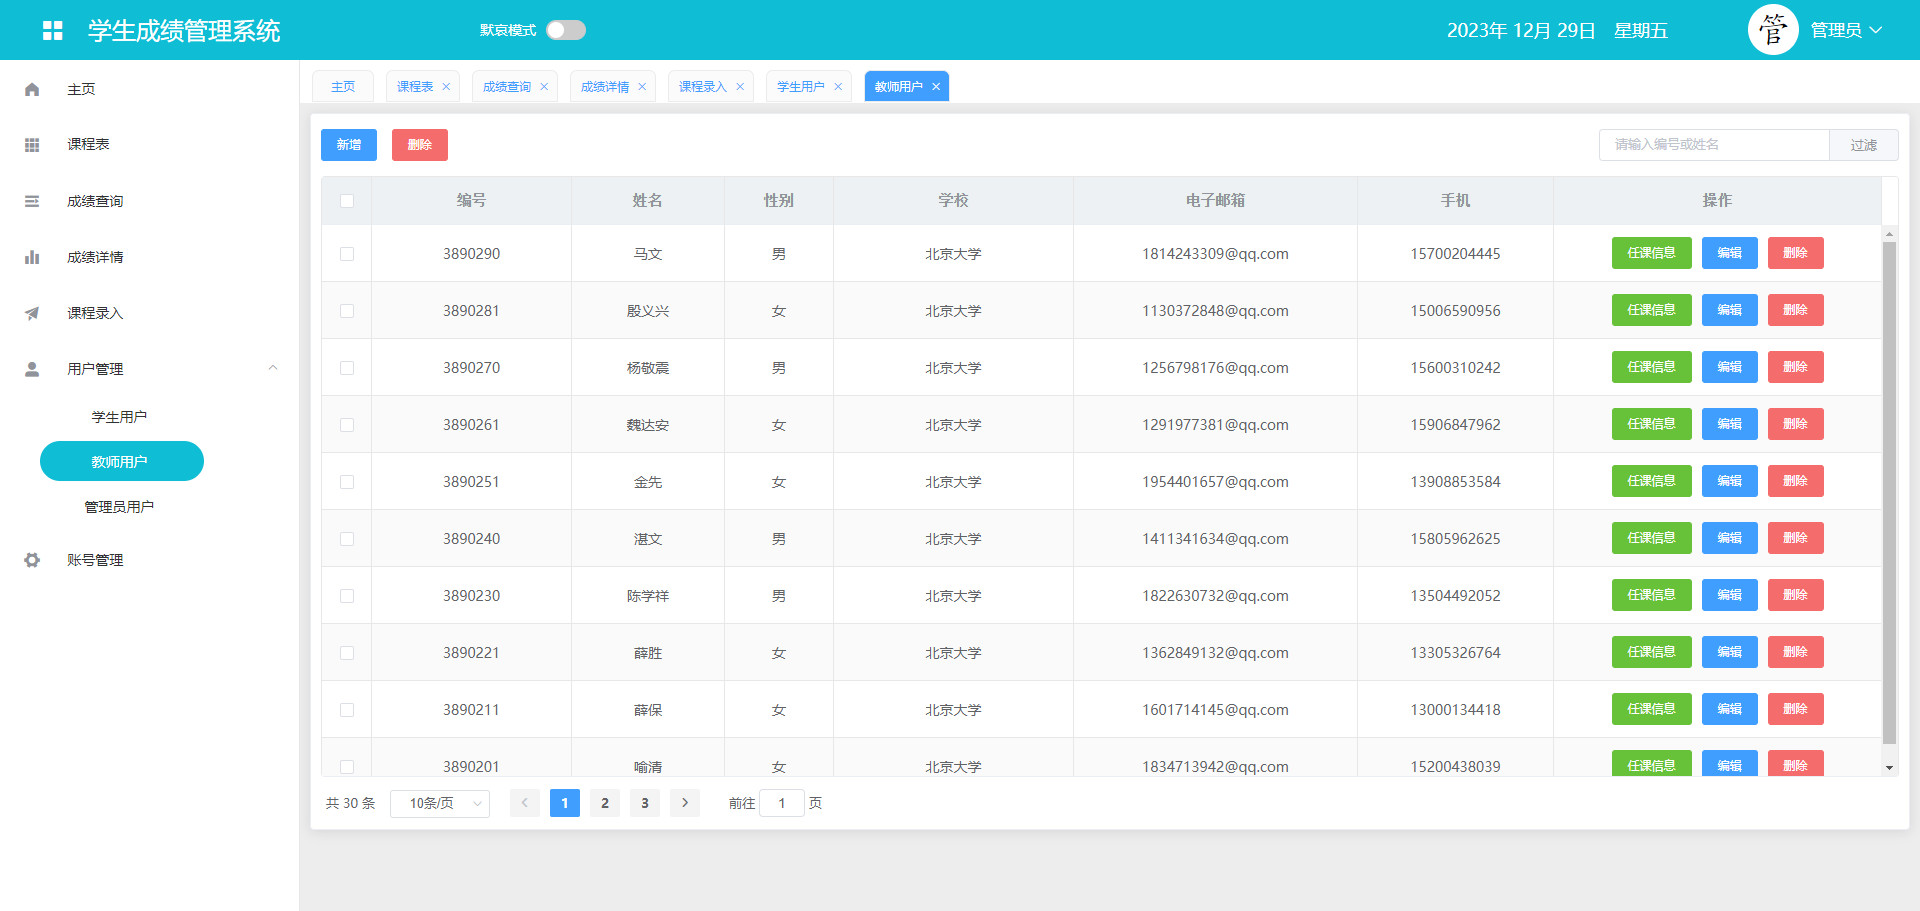Check the row checkbox for 3890240

pos(347,539)
